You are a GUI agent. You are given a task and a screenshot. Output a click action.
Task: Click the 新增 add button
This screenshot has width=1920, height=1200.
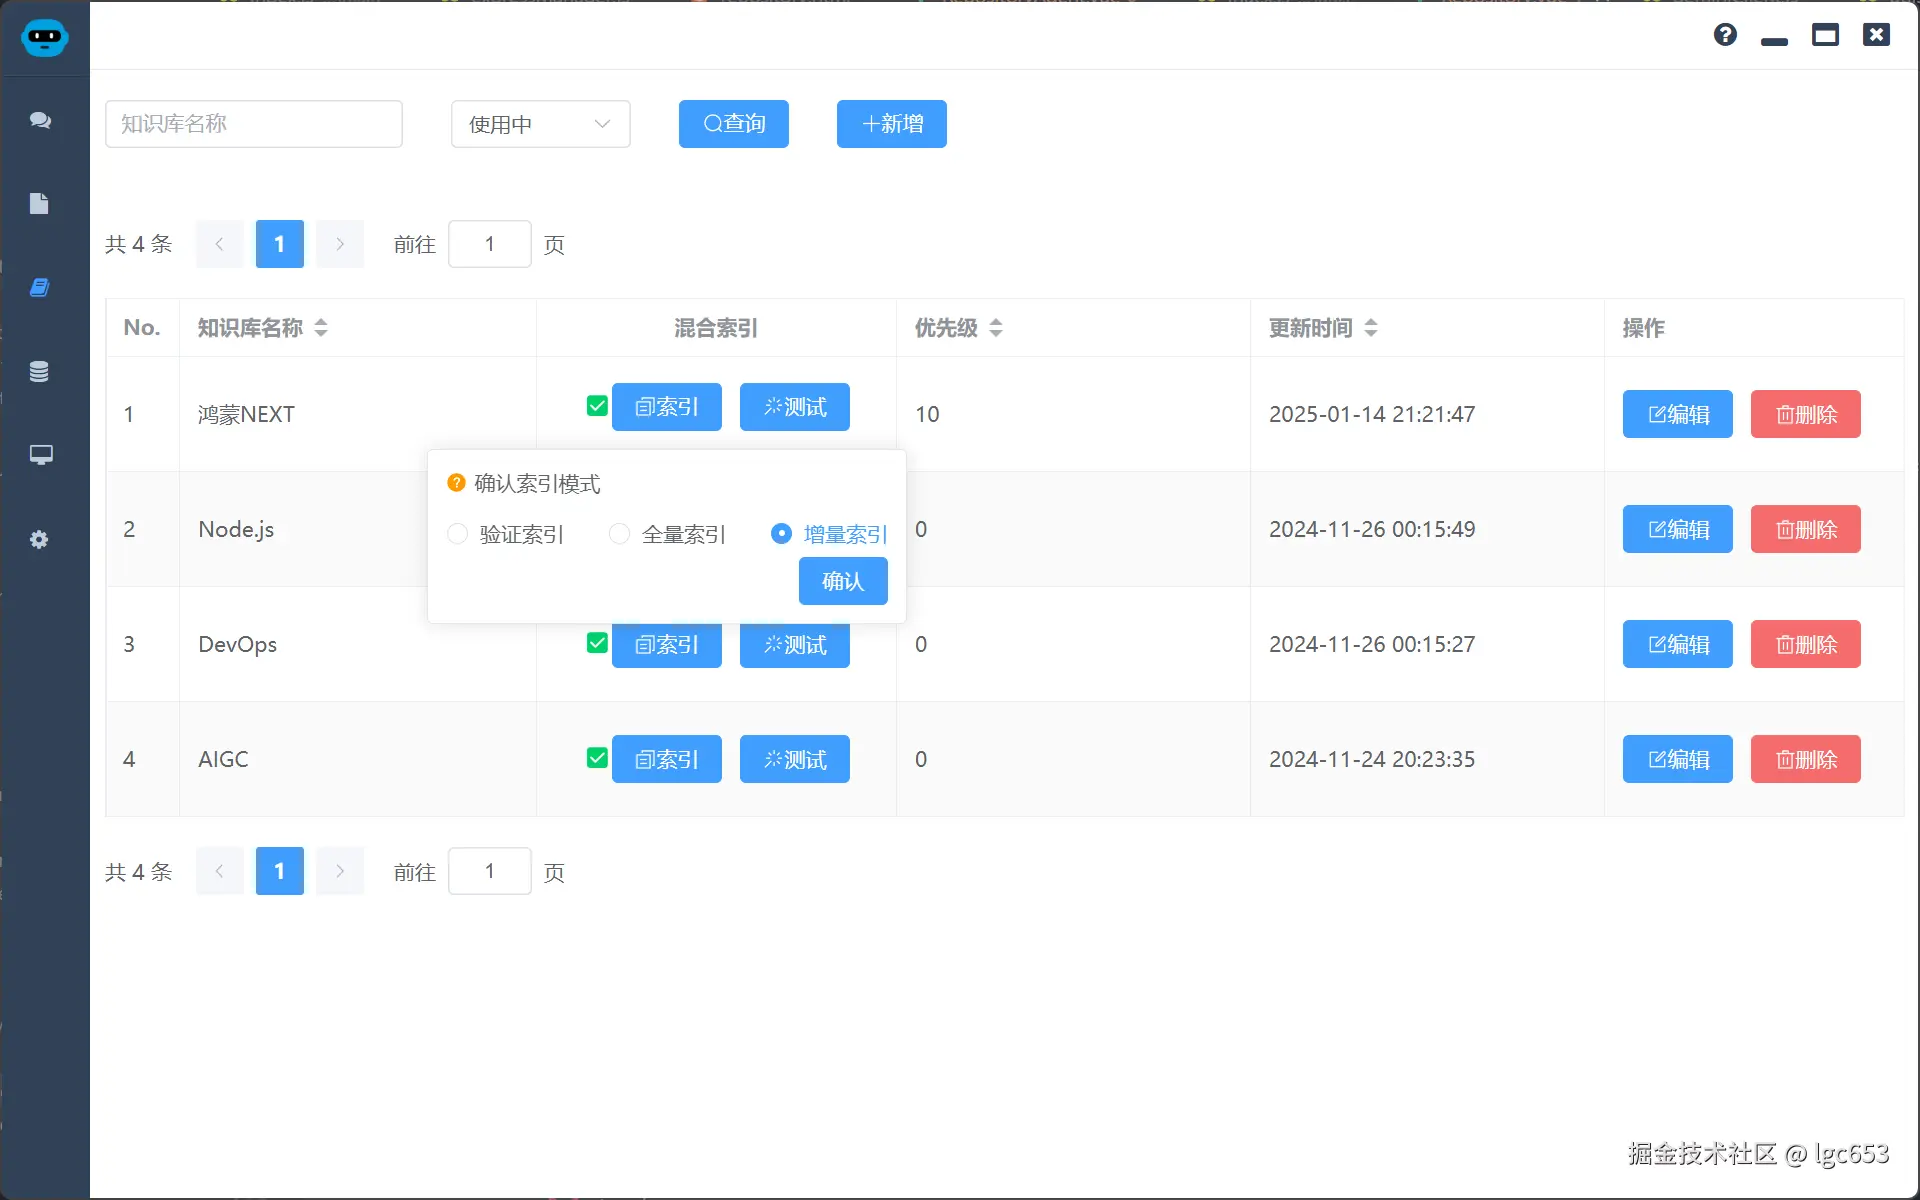891,124
